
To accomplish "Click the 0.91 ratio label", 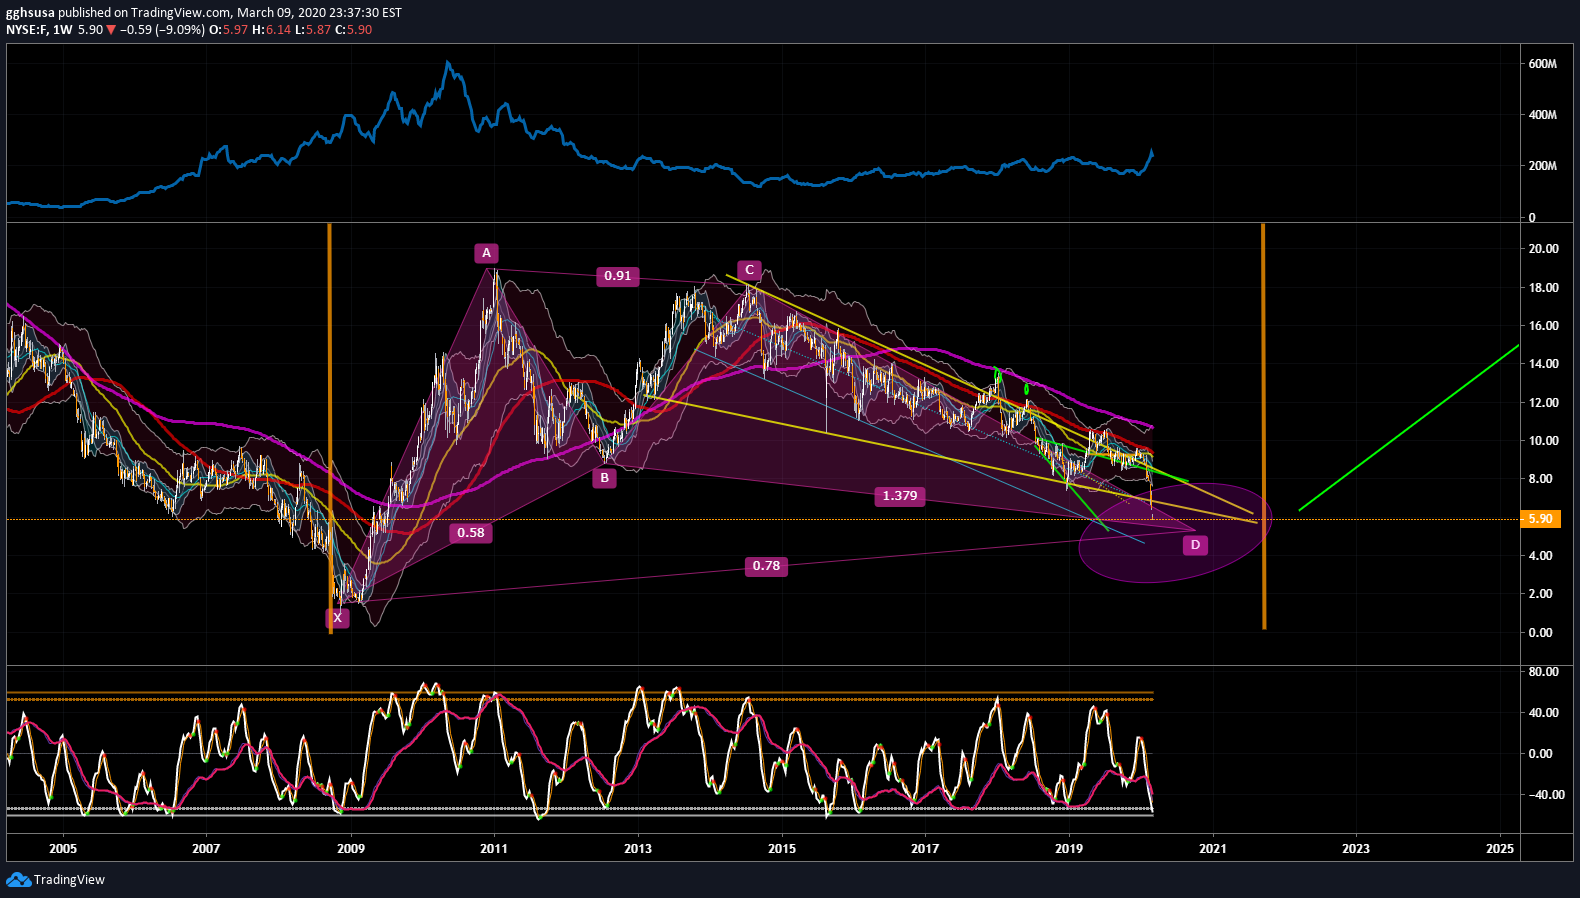I will 618,276.
